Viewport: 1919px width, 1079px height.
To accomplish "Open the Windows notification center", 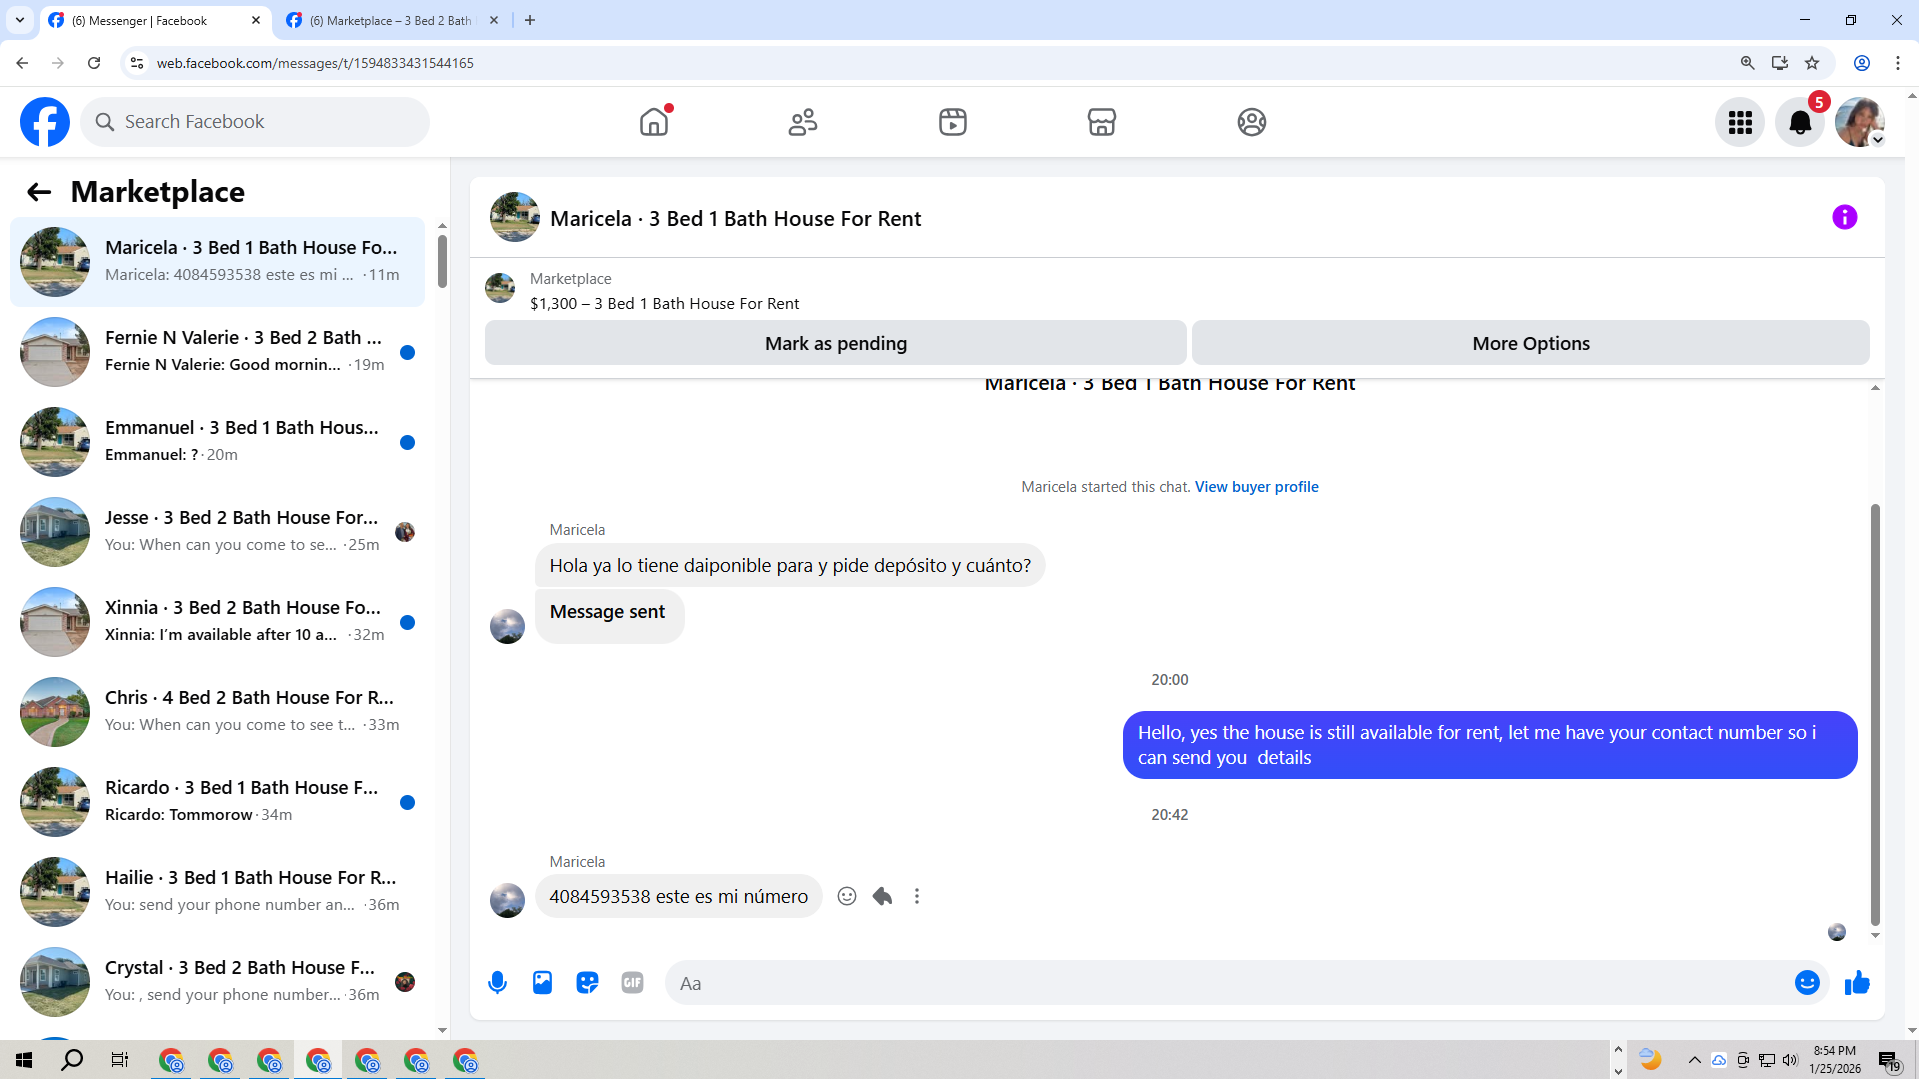I will click(1889, 1060).
